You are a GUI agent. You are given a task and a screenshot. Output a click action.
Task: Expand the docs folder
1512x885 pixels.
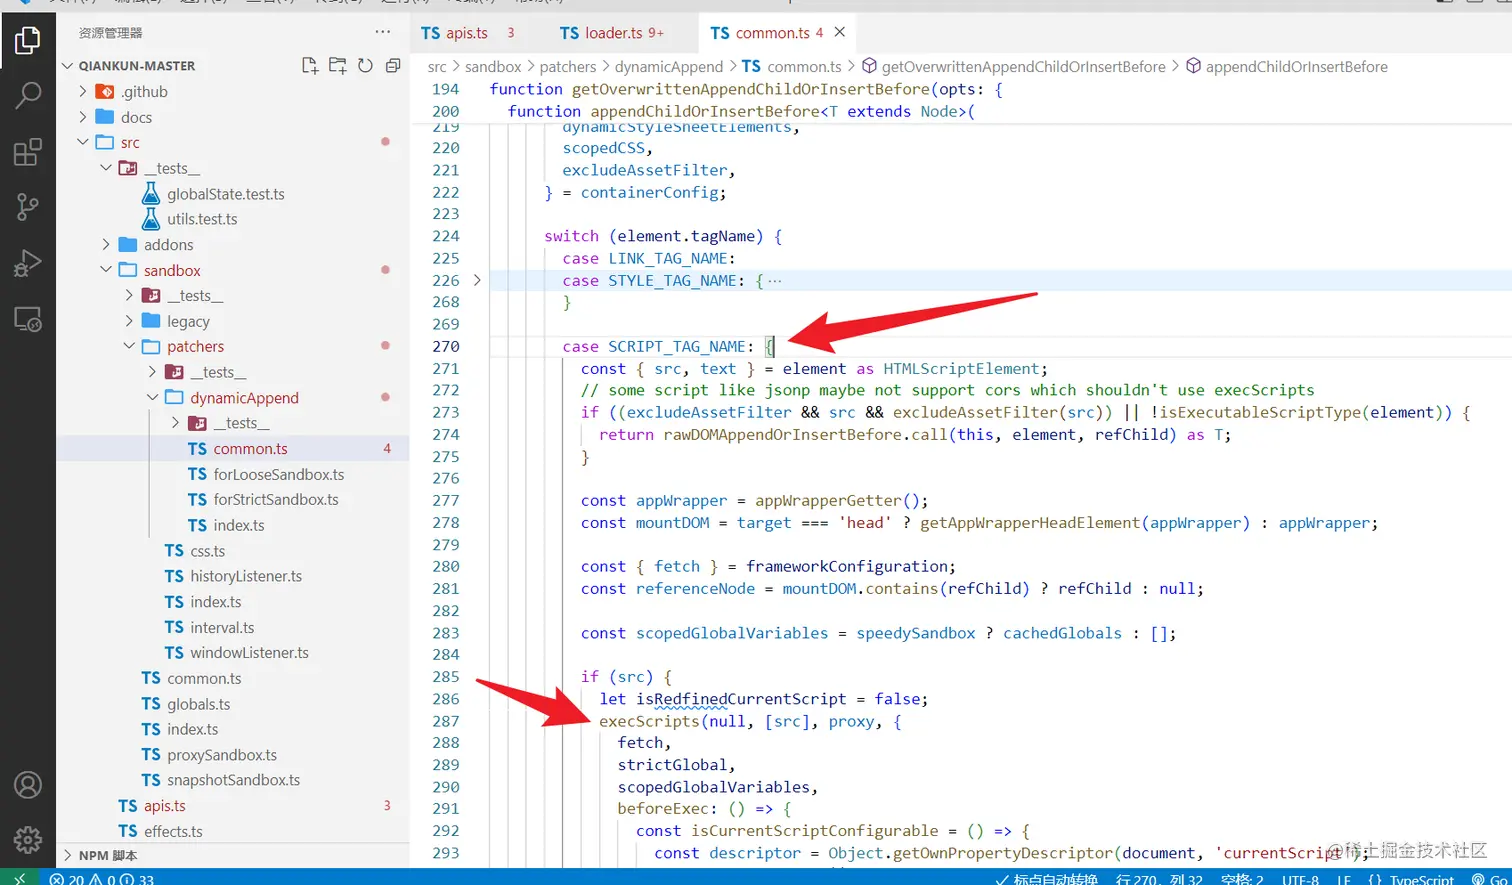click(83, 117)
